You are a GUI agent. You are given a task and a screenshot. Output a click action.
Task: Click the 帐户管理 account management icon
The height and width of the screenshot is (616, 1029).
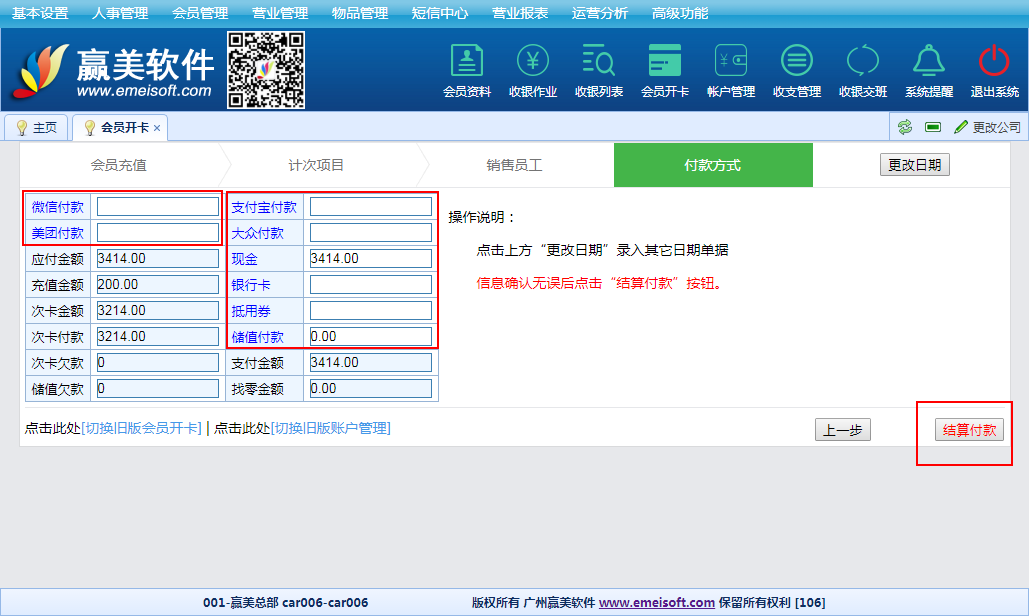[730, 62]
